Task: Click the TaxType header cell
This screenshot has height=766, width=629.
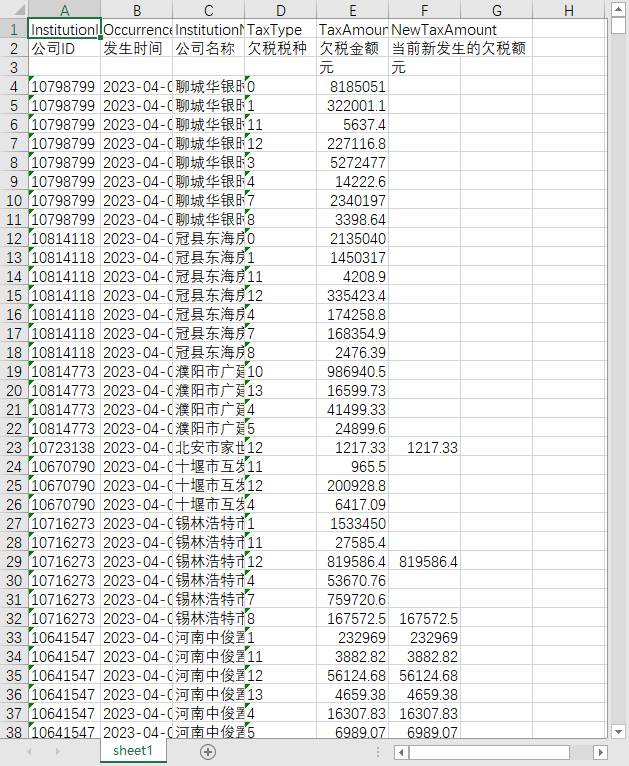Action: 280,29
